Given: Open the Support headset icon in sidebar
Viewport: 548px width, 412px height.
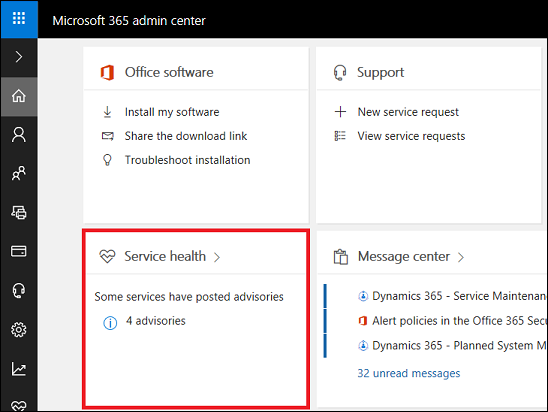Looking at the screenshot, I should pos(19,290).
